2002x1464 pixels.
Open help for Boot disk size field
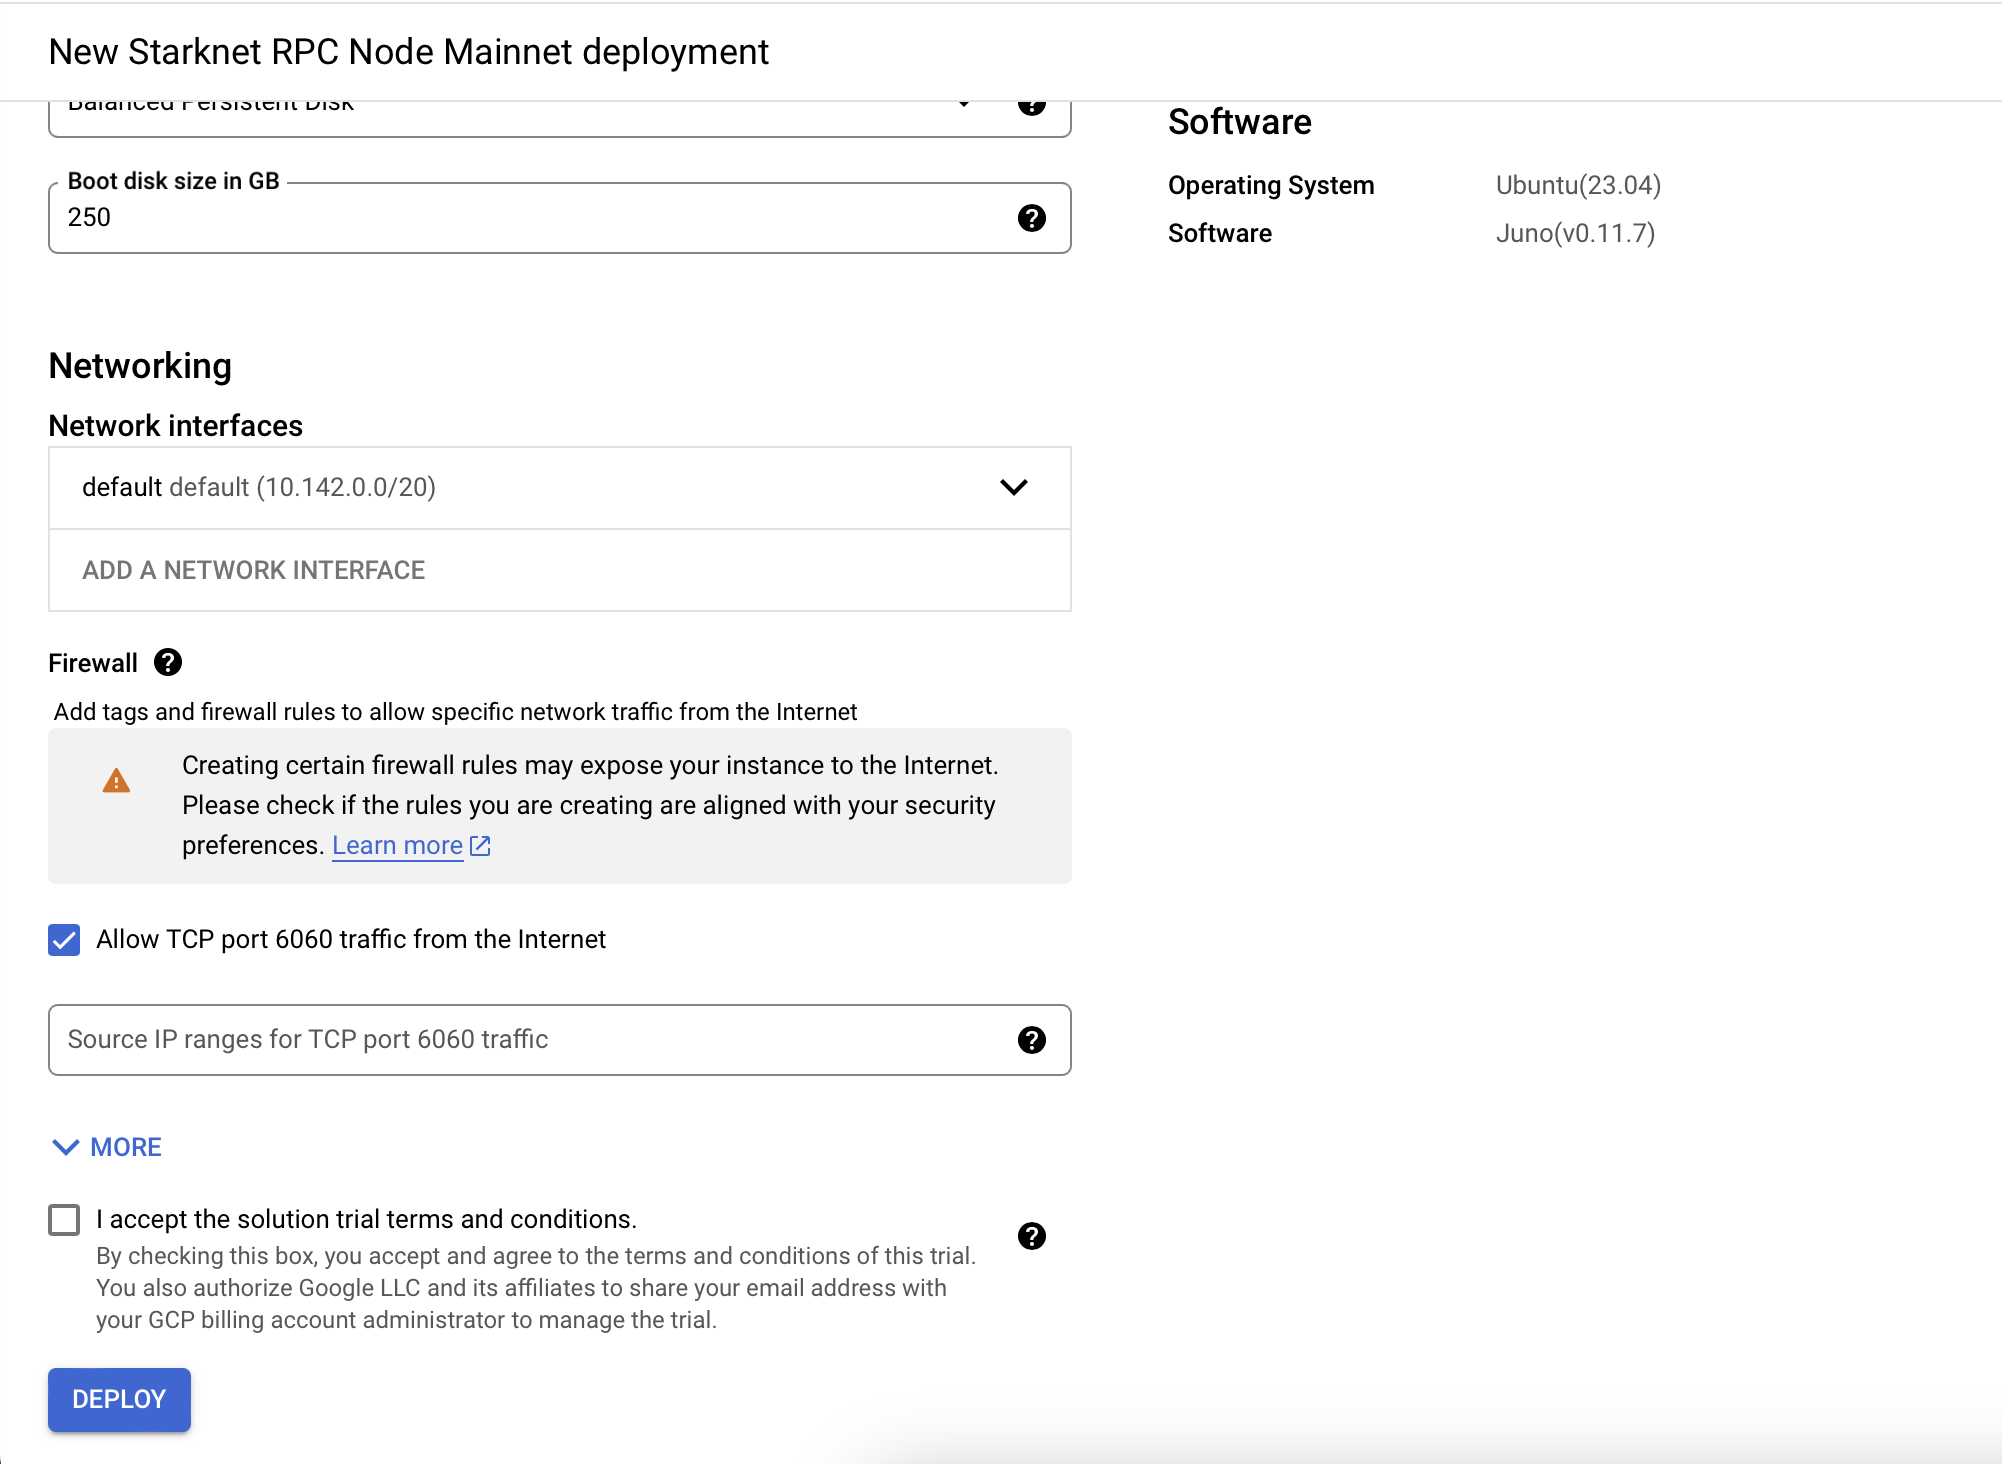[x=1031, y=218]
